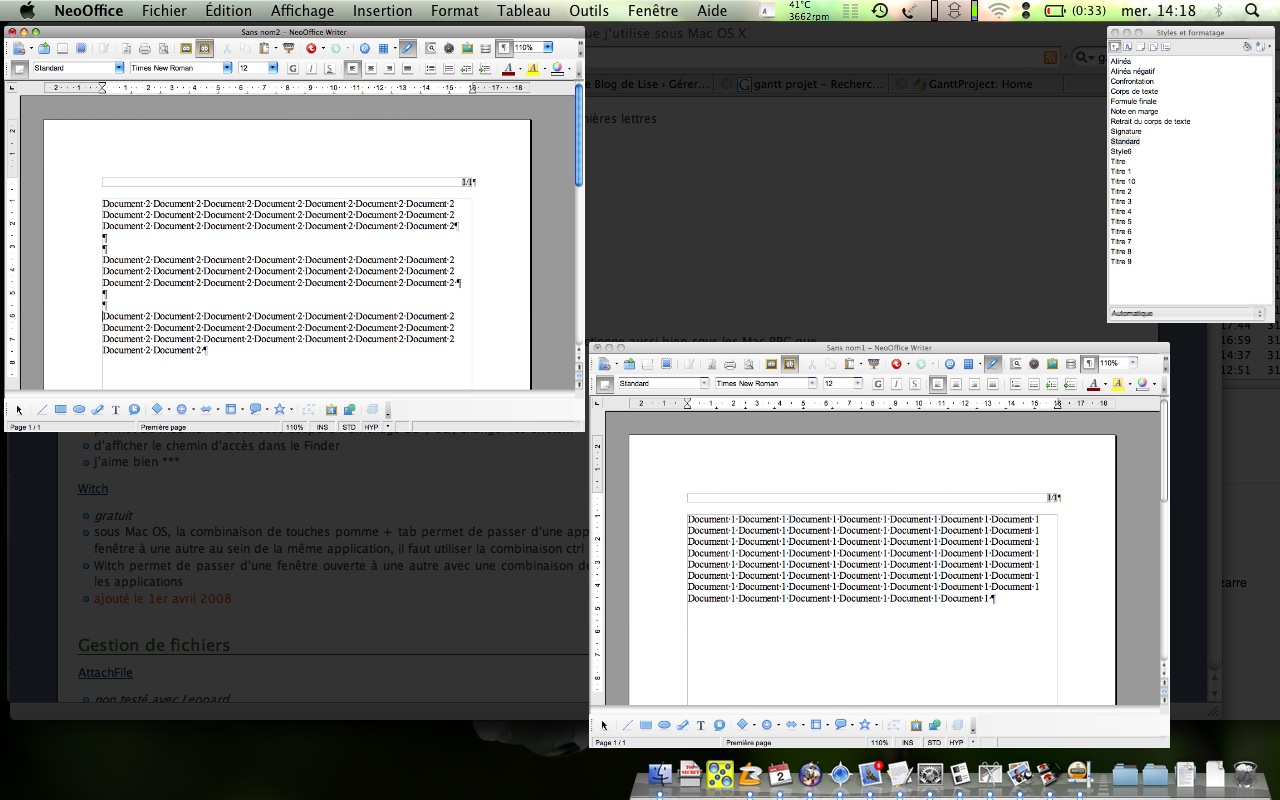Select the Text tool in Sans nom1 drawing toolbar

click(x=700, y=725)
